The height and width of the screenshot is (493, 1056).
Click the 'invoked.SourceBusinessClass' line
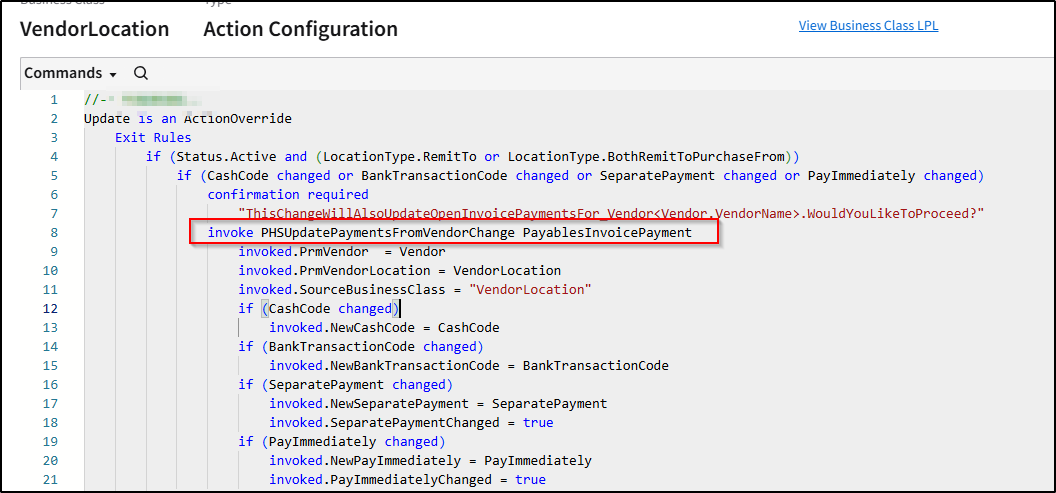(x=415, y=290)
